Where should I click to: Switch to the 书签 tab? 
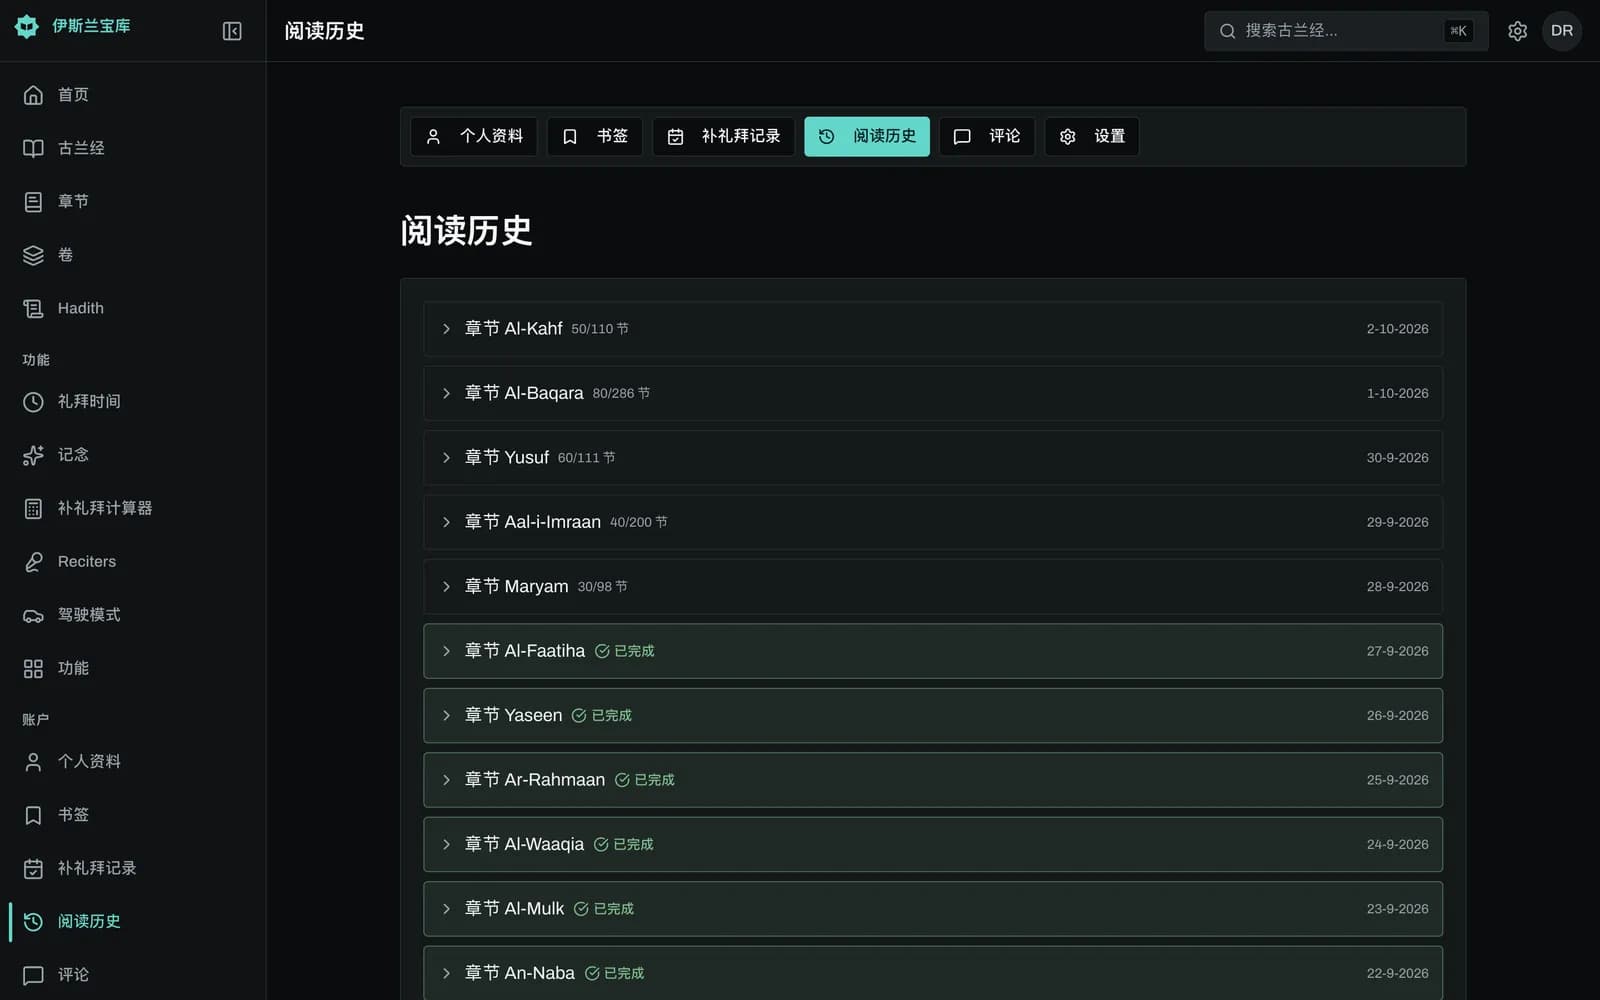pyautogui.click(x=594, y=136)
